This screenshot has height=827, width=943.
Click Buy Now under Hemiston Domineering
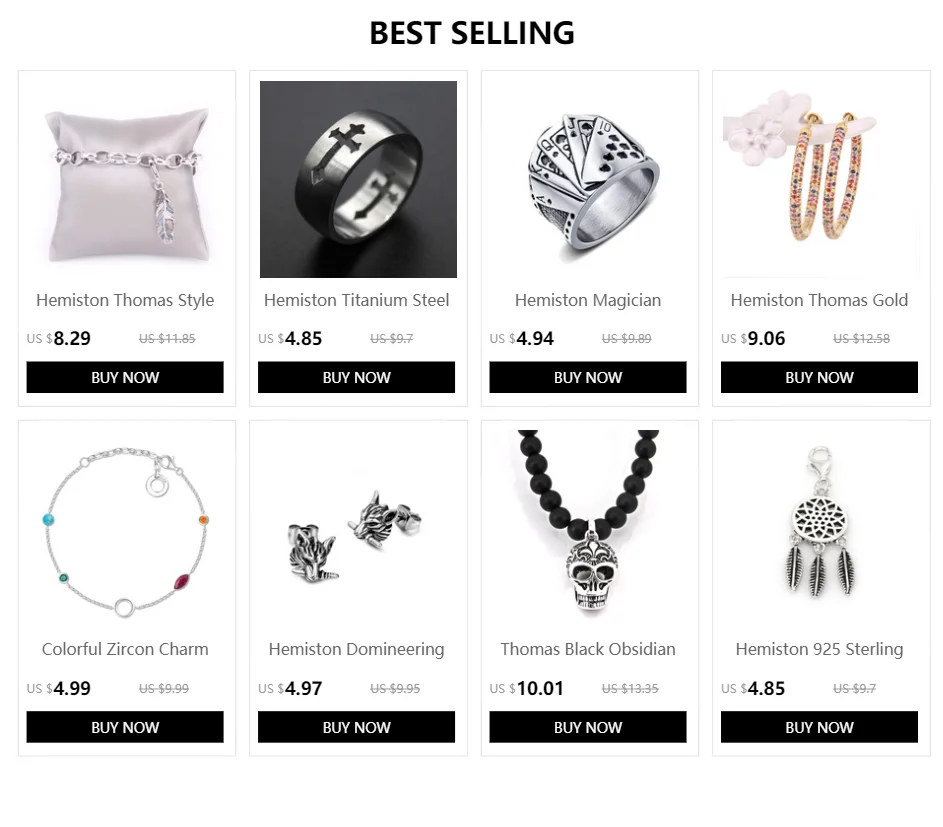pos(357,727)
